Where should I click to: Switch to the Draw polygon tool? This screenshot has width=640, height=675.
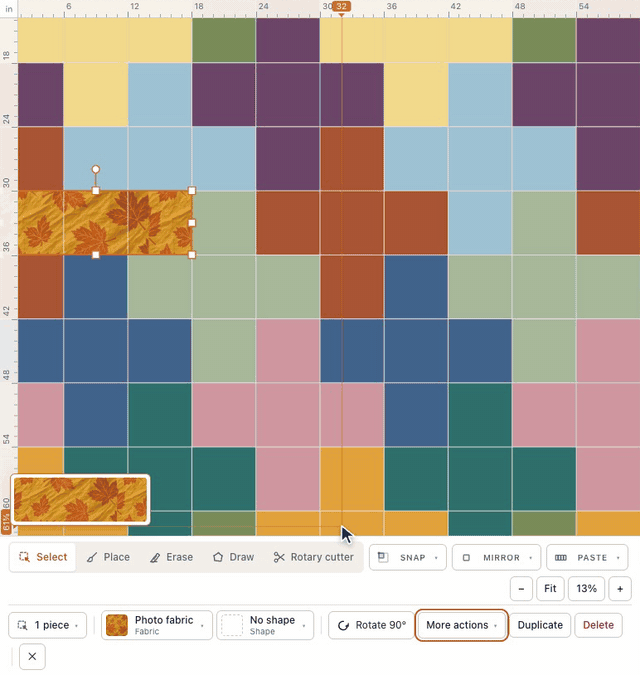(x=233, y=557)
